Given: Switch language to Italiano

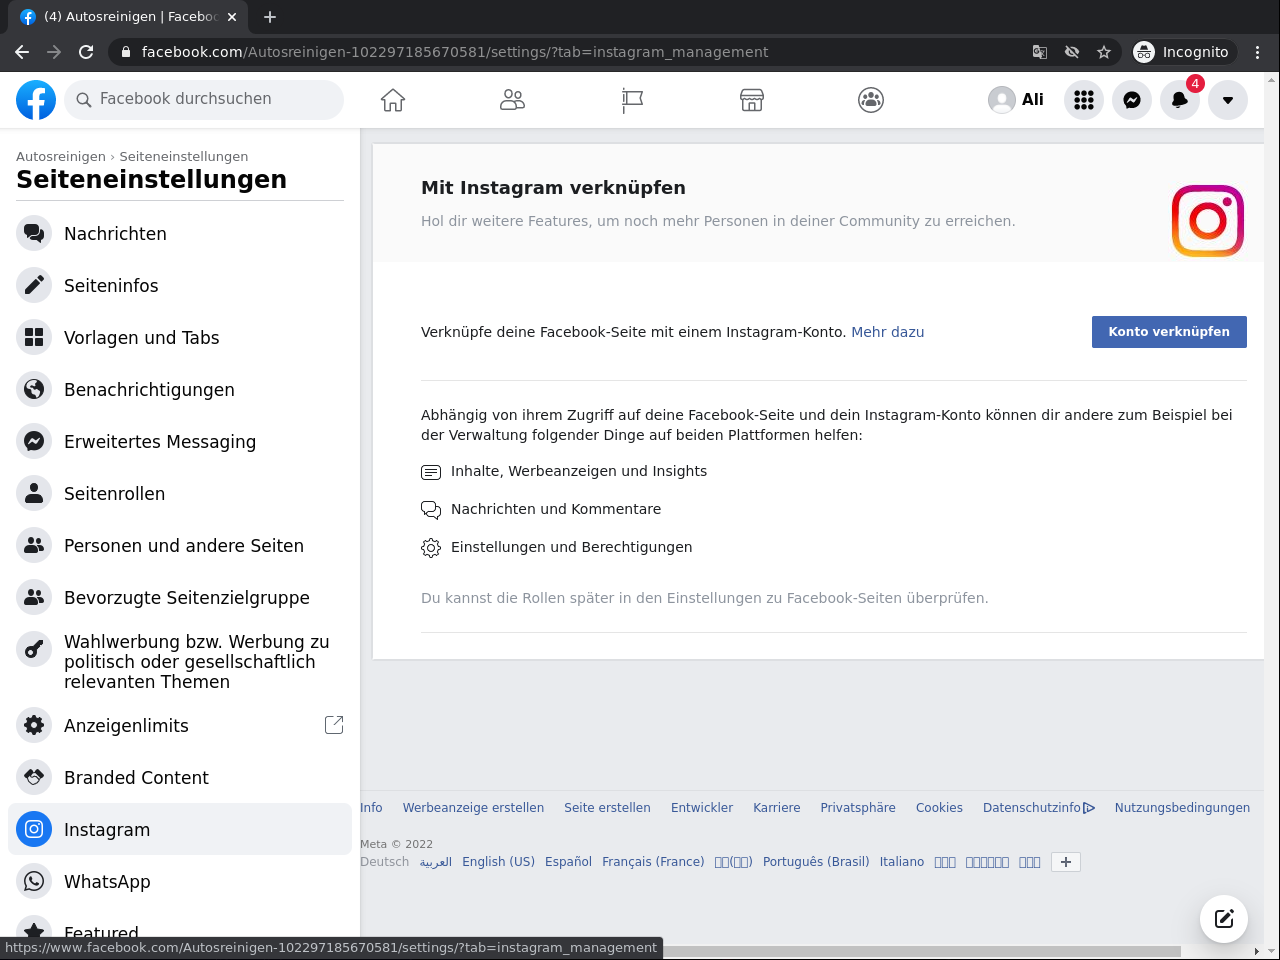Looking at the screenshot, I should point(902,862).
